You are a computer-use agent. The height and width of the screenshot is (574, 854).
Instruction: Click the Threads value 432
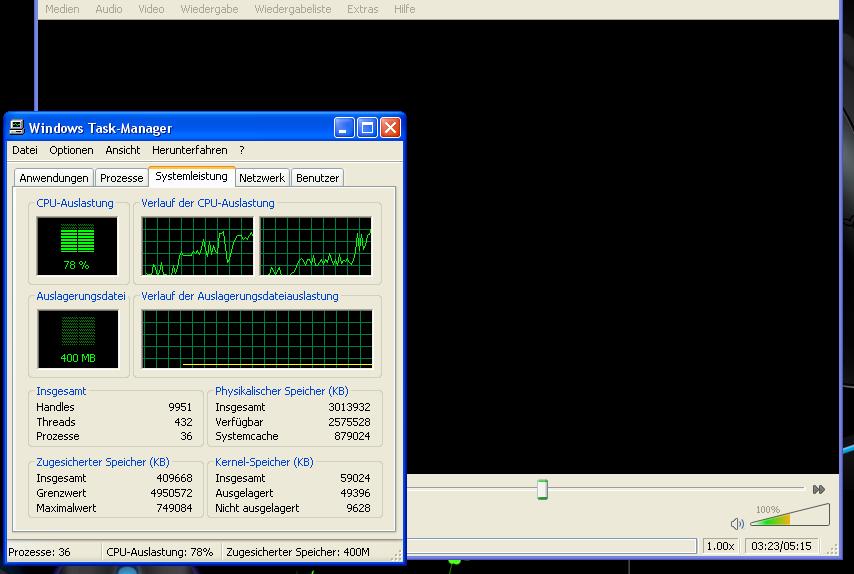184,422
